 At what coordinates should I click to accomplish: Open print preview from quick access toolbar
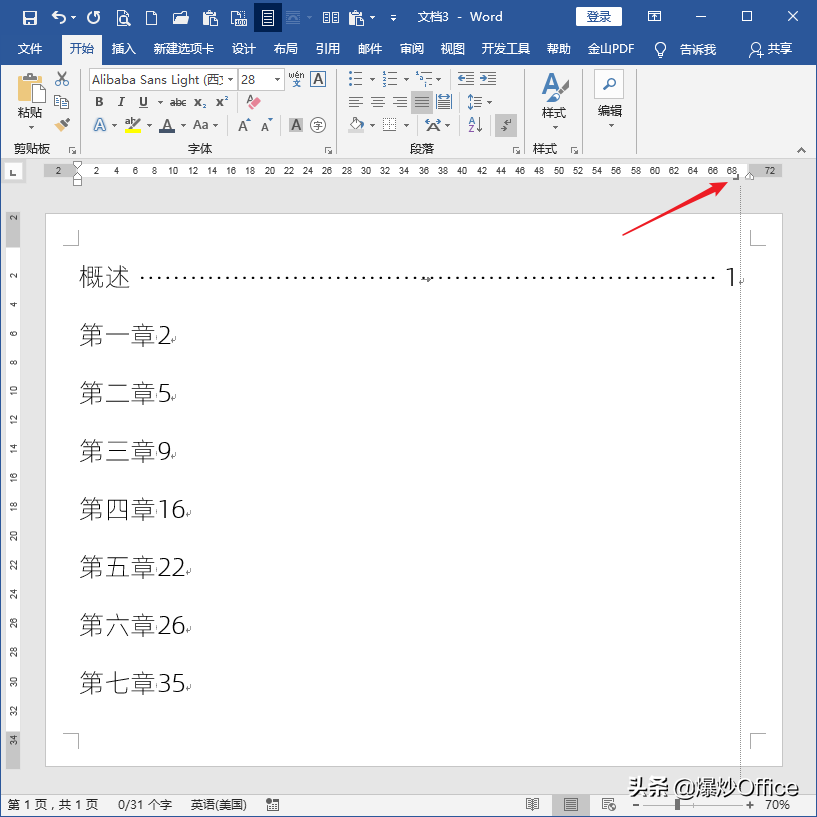(123, 18)
